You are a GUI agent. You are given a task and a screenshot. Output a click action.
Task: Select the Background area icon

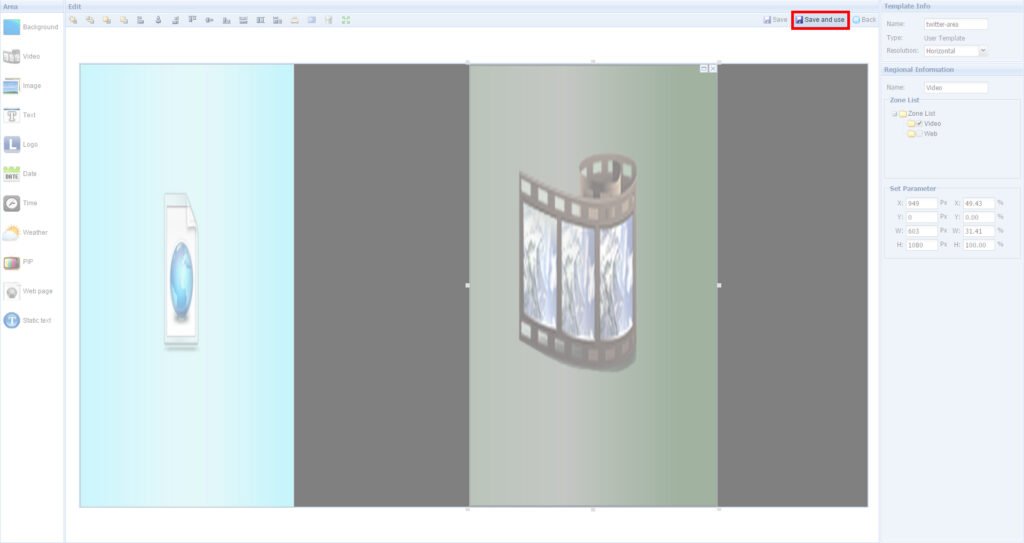[x=12, y=27]
